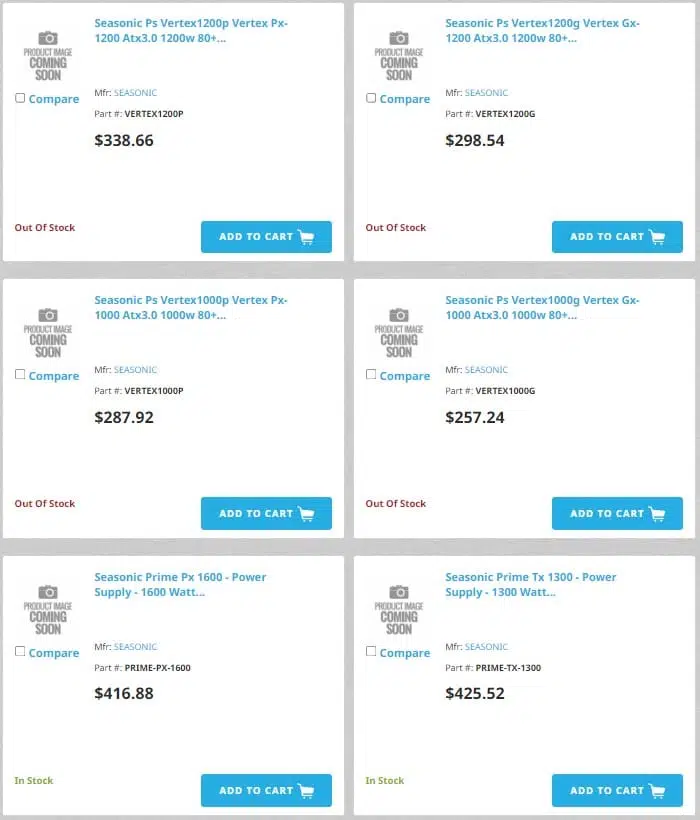
Task: Open Prime Tx 1300 placeholder product image
Action: point(399,610)
